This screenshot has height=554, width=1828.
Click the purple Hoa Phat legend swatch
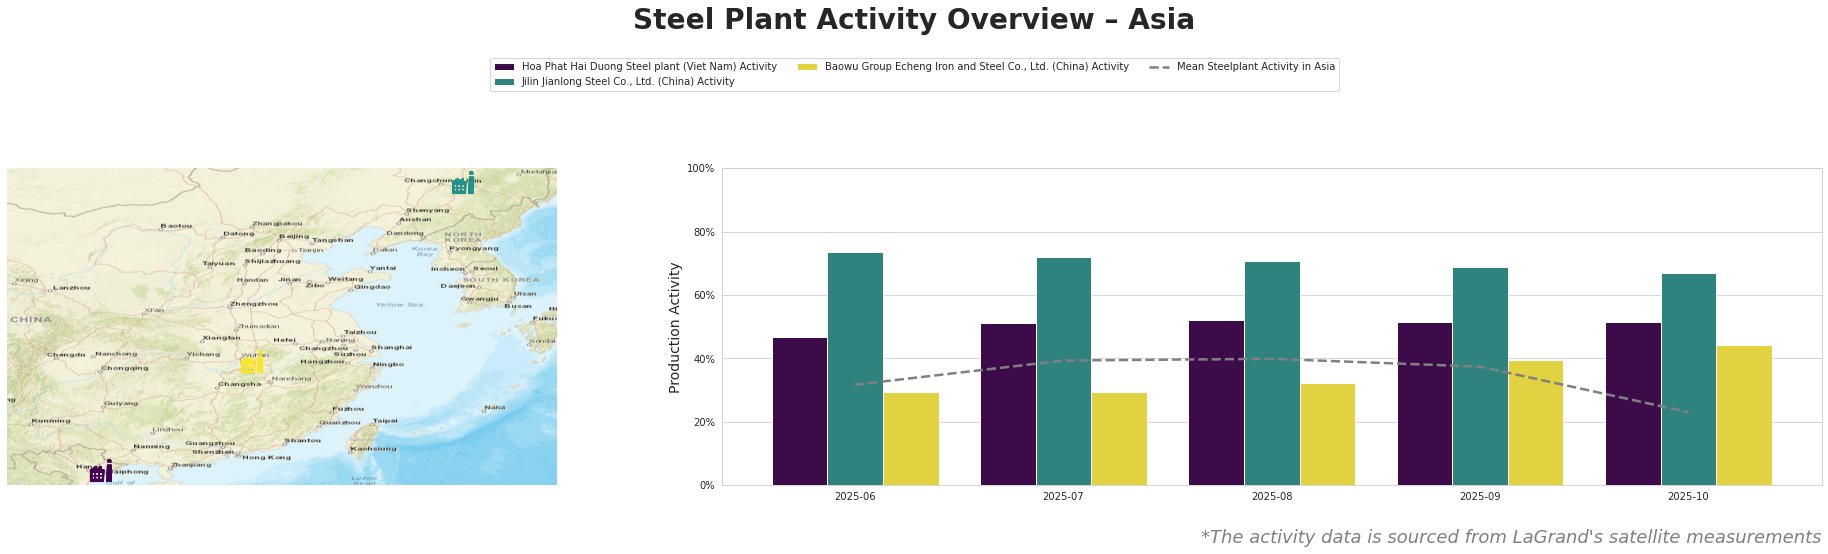coord(505,67)
